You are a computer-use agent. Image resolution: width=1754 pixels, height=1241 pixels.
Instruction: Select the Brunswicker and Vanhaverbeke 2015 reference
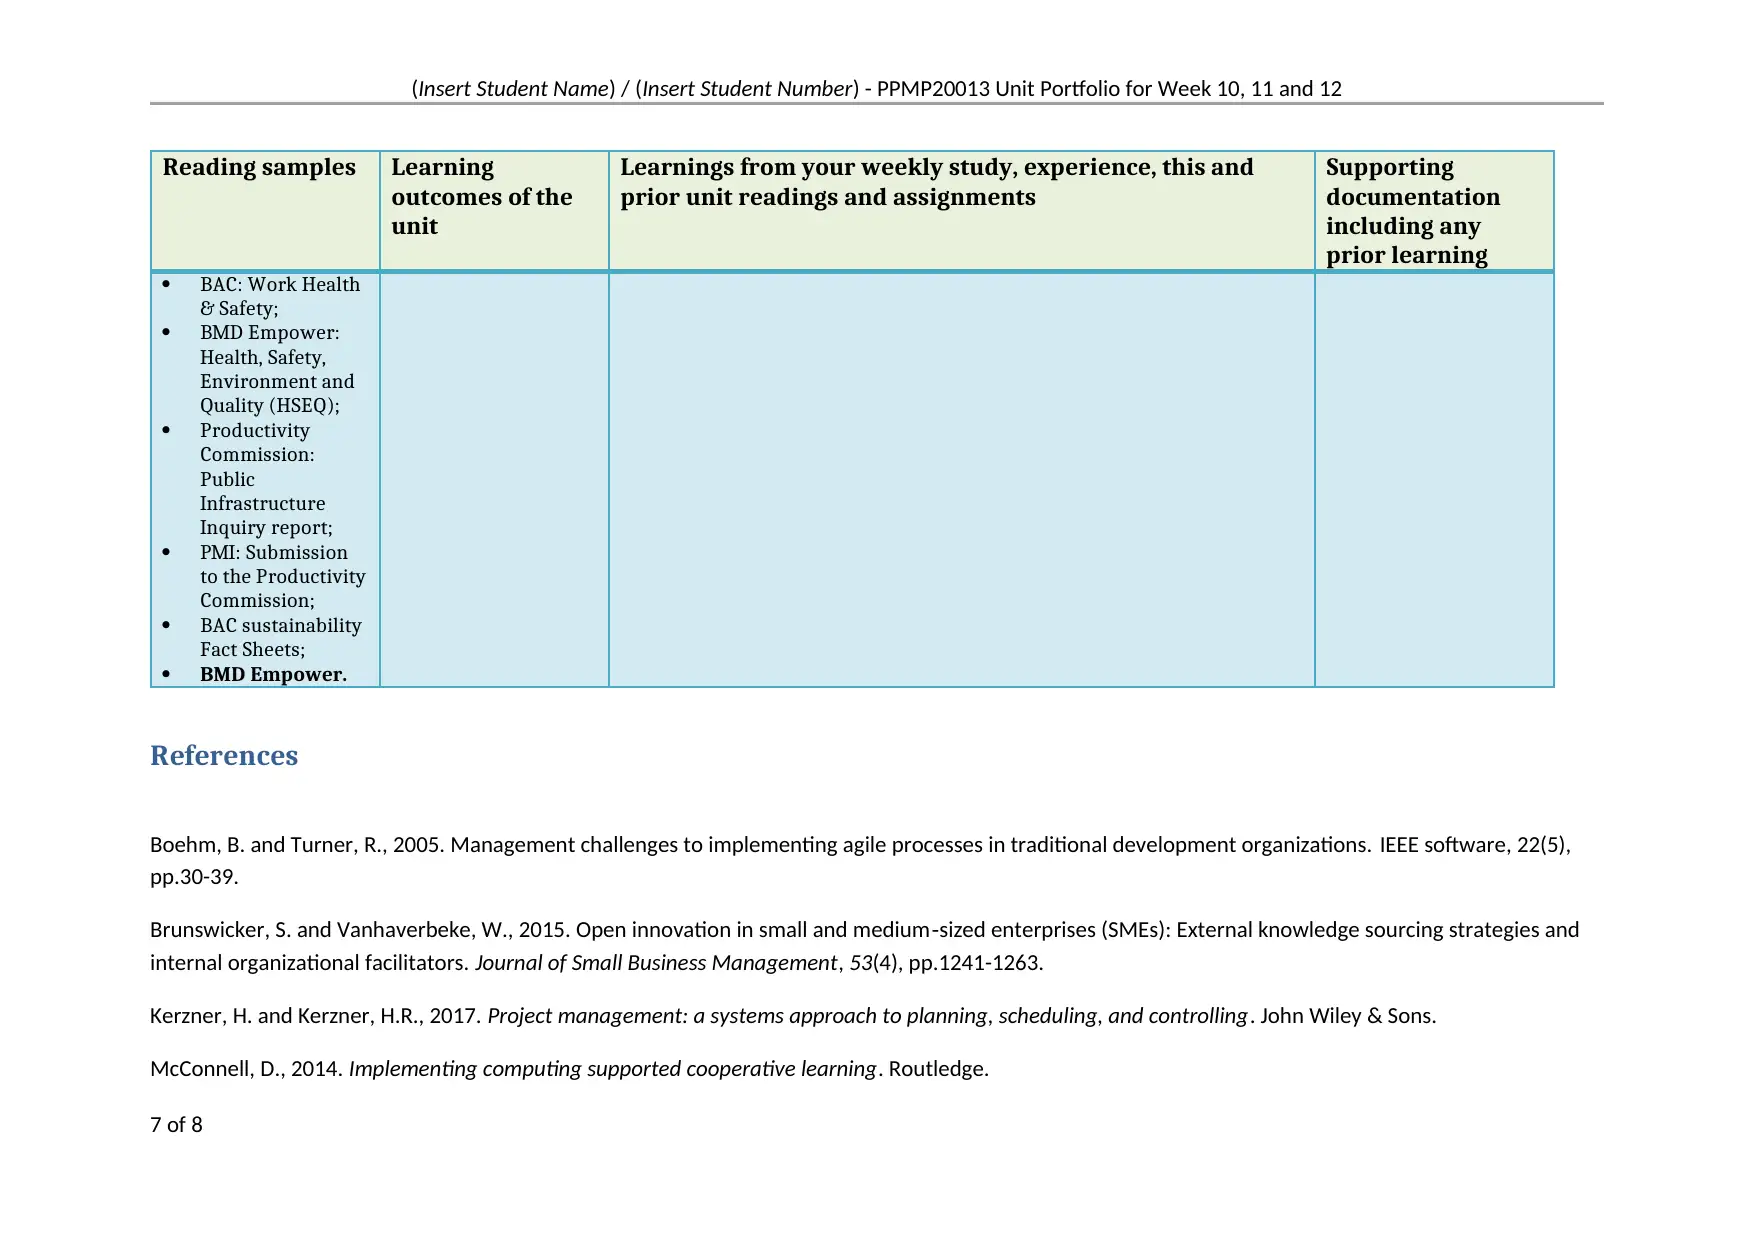coord(864,946)
